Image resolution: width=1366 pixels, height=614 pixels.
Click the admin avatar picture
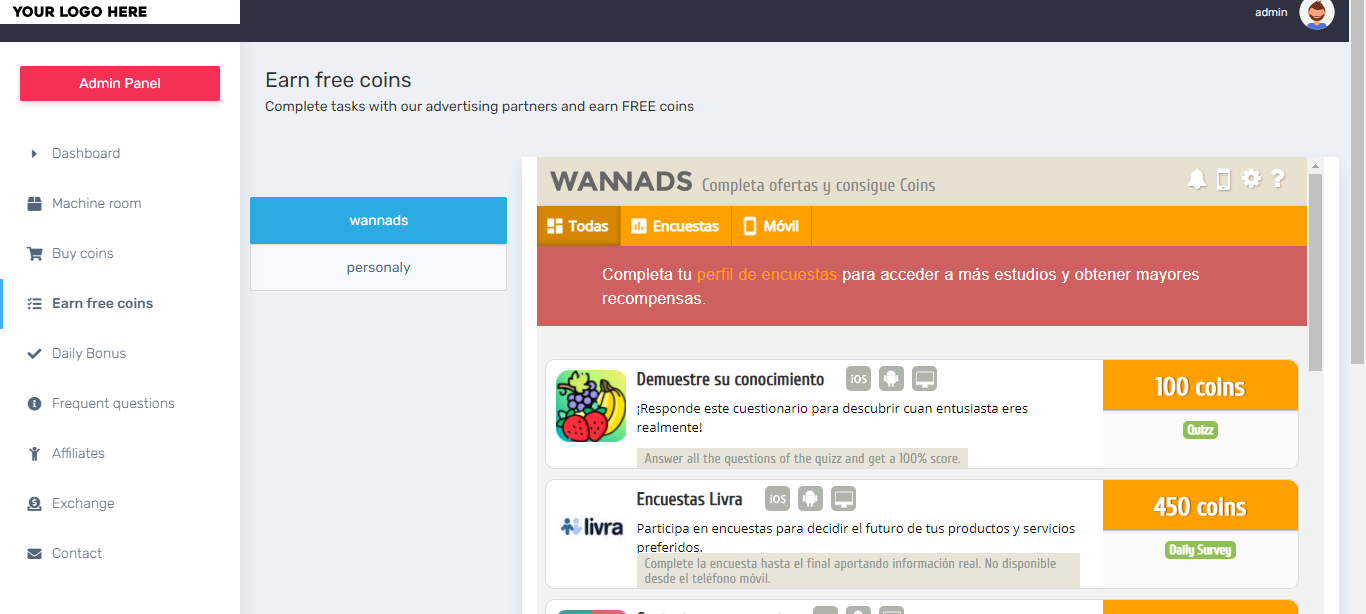click(1317, 13)
